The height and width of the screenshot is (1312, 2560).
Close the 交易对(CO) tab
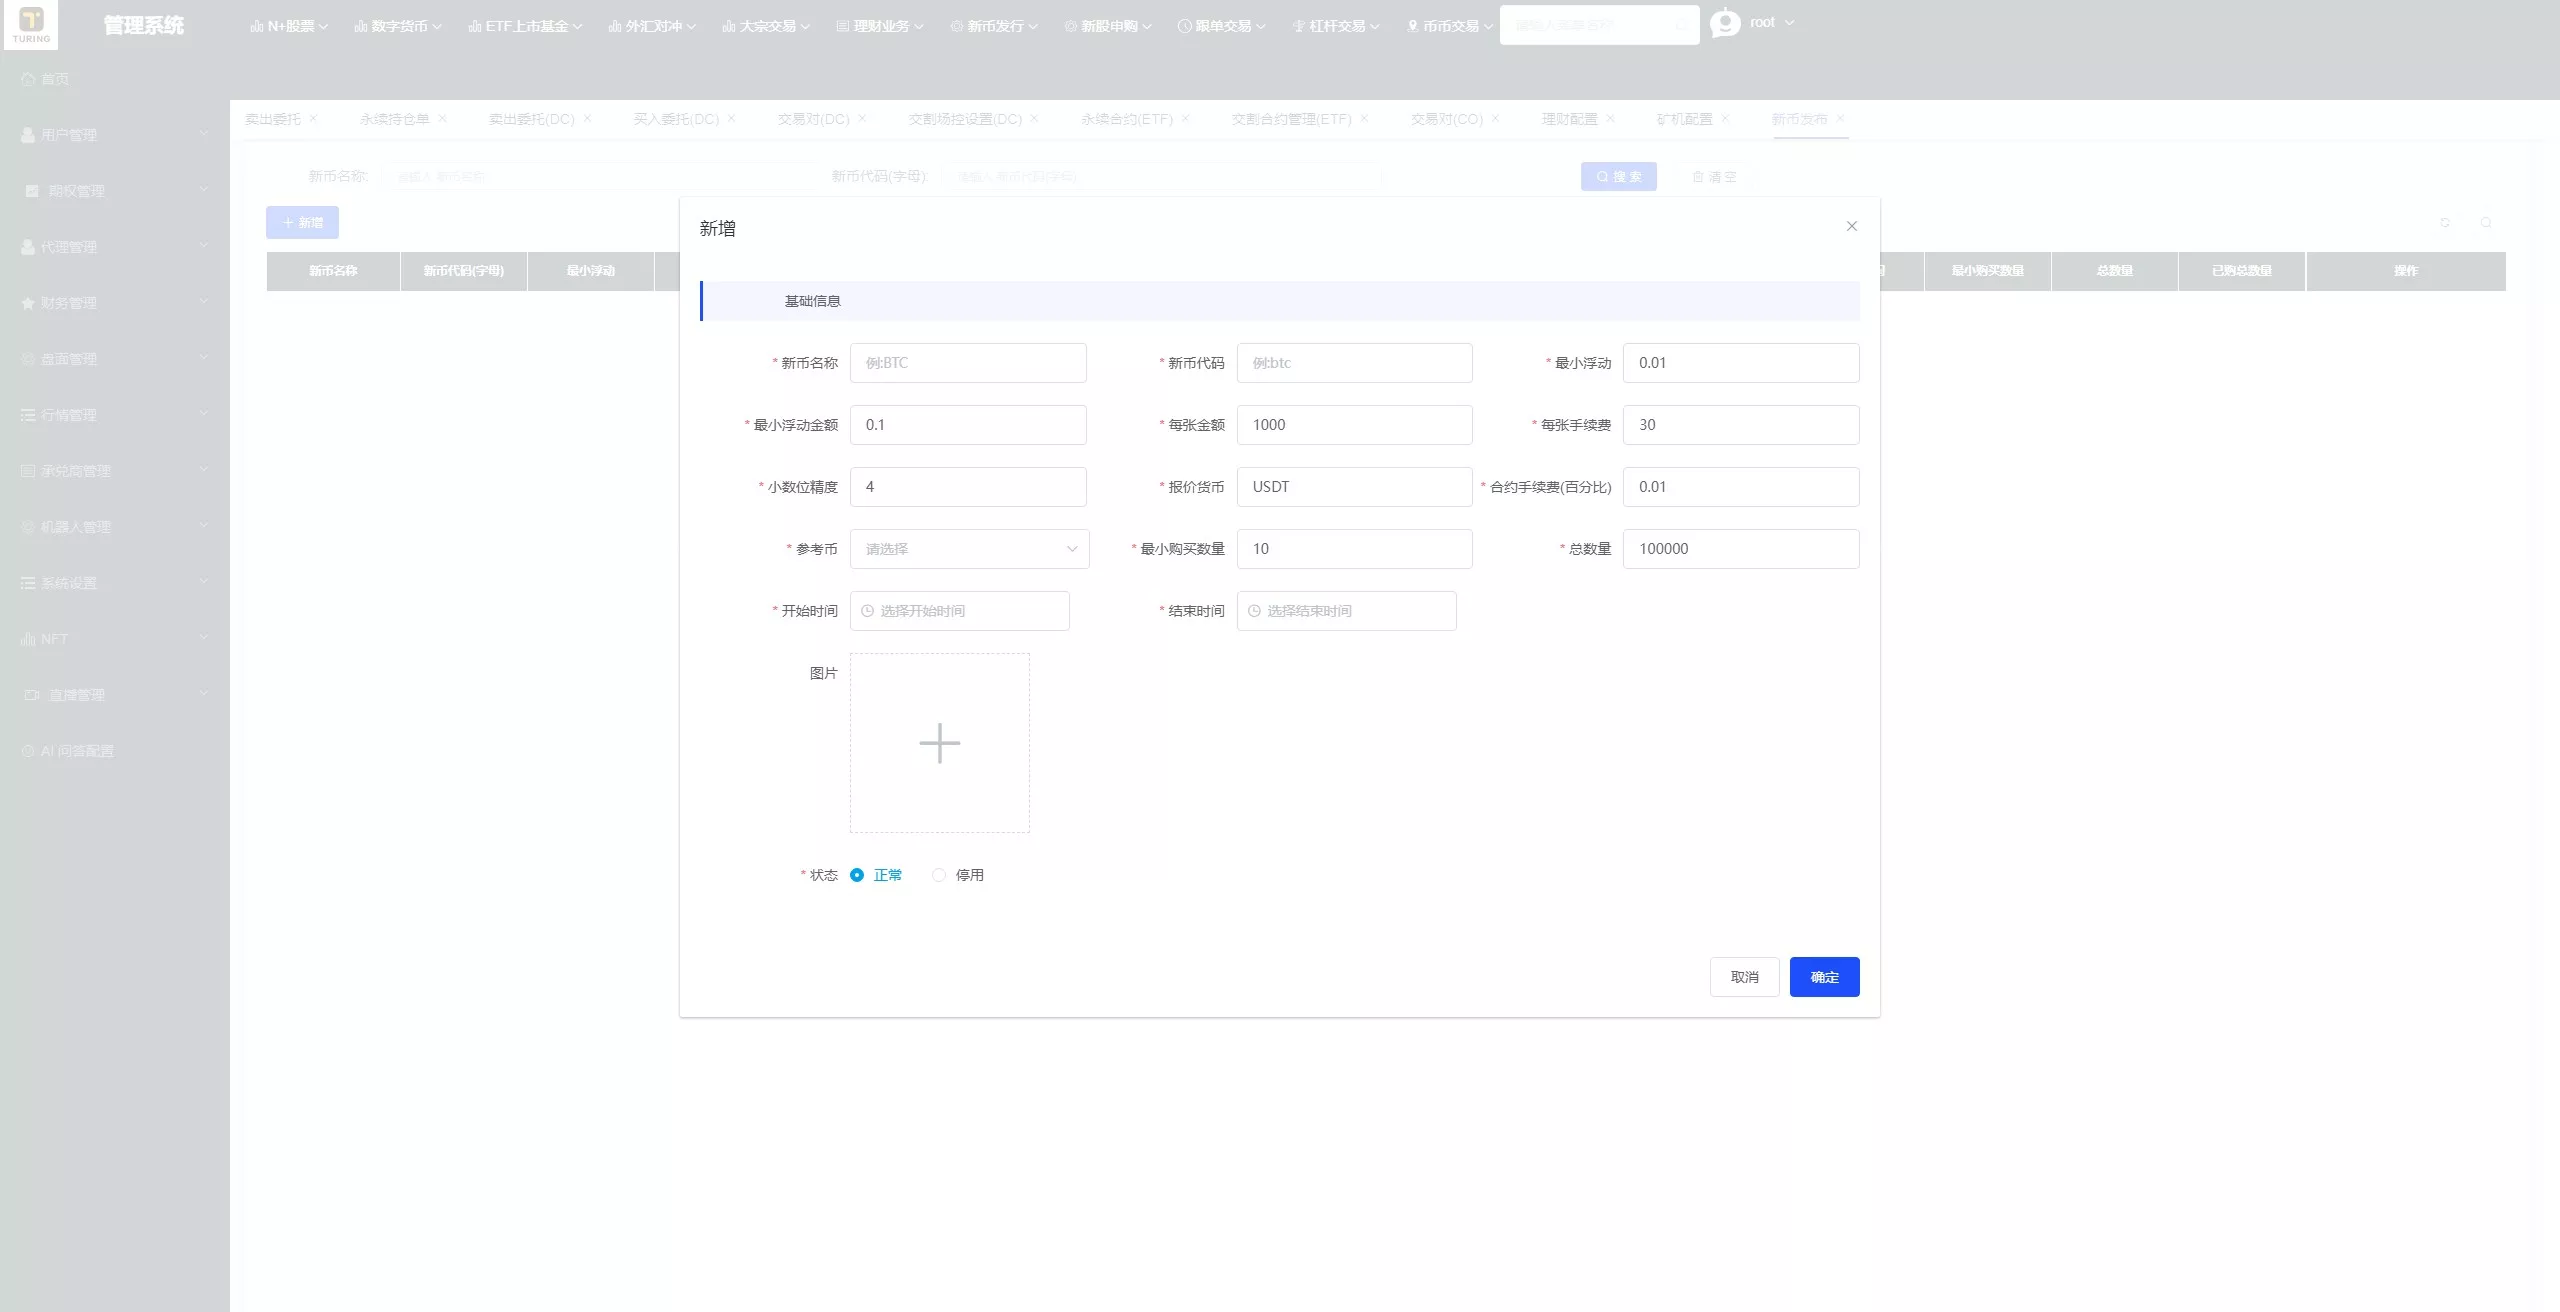click(1495, 118)
